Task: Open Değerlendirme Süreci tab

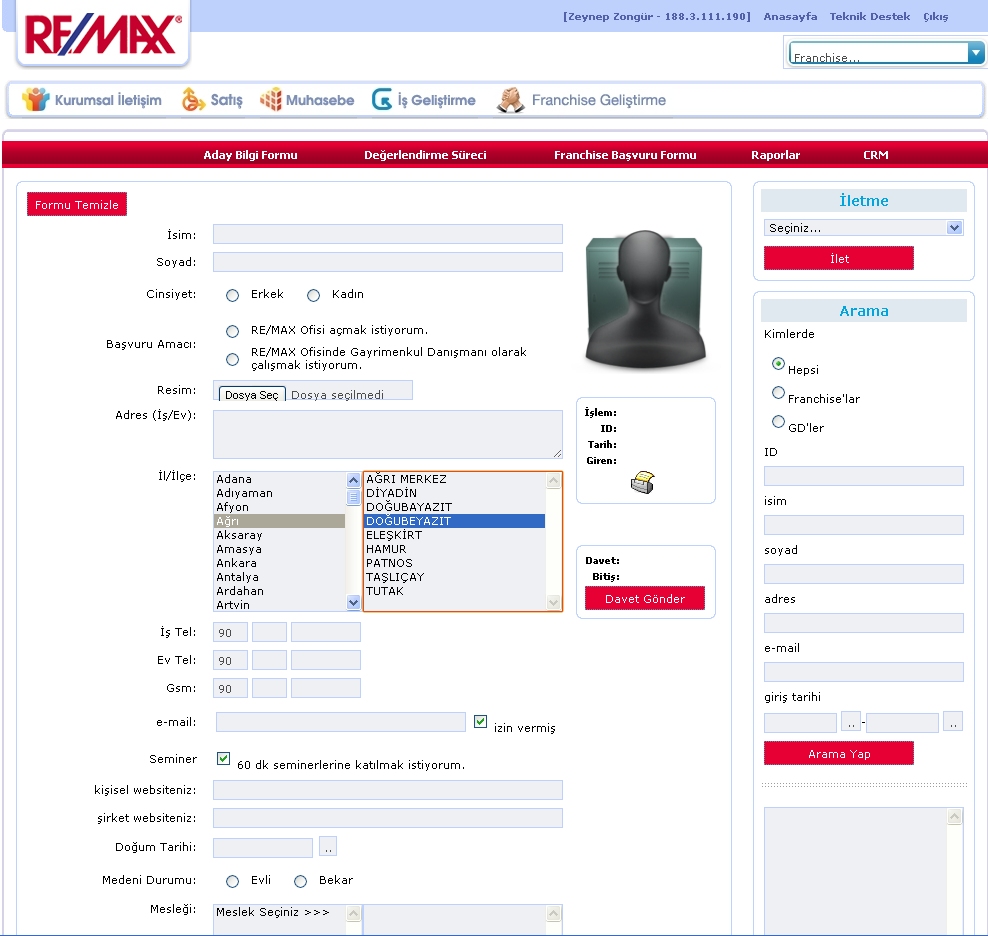Action: [x=425, y=155]
